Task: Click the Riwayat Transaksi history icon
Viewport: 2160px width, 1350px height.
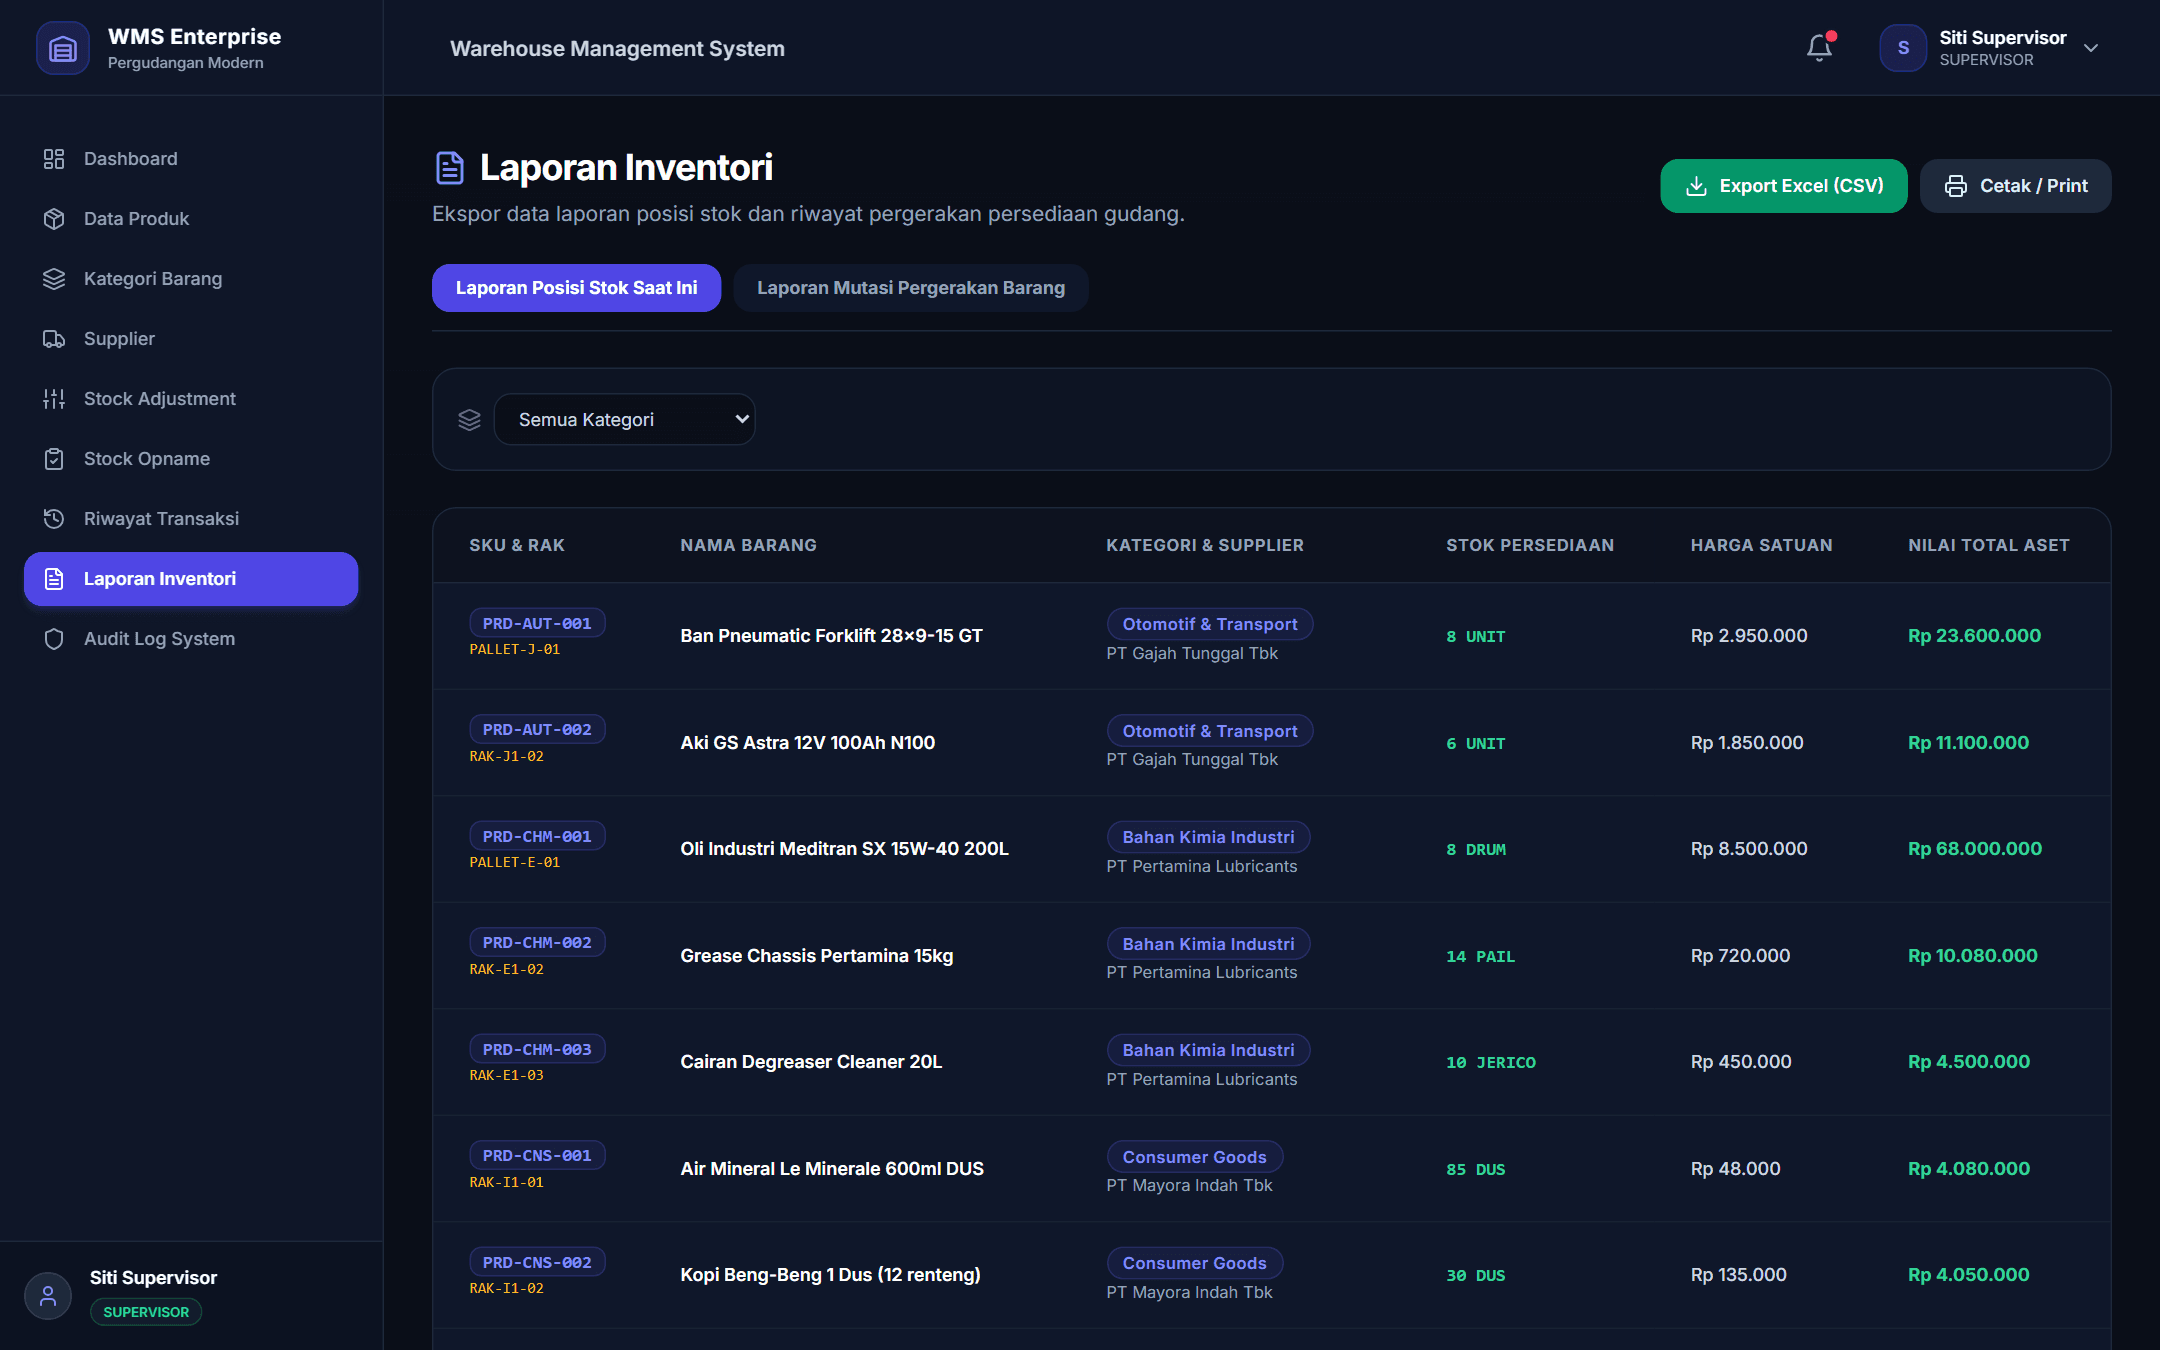Action: (x=54, y=519)
